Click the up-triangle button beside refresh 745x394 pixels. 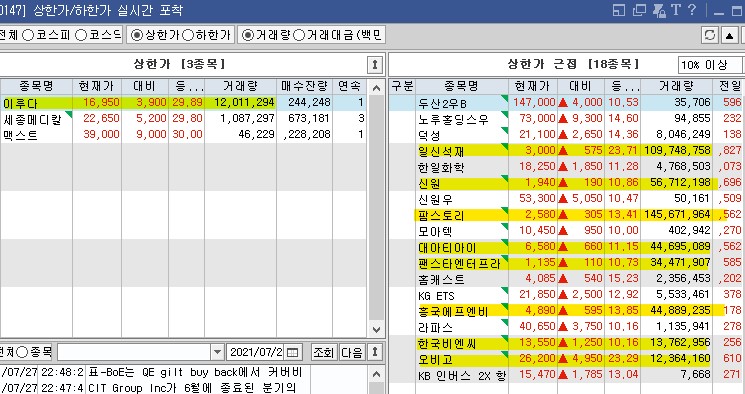[730, 35]
